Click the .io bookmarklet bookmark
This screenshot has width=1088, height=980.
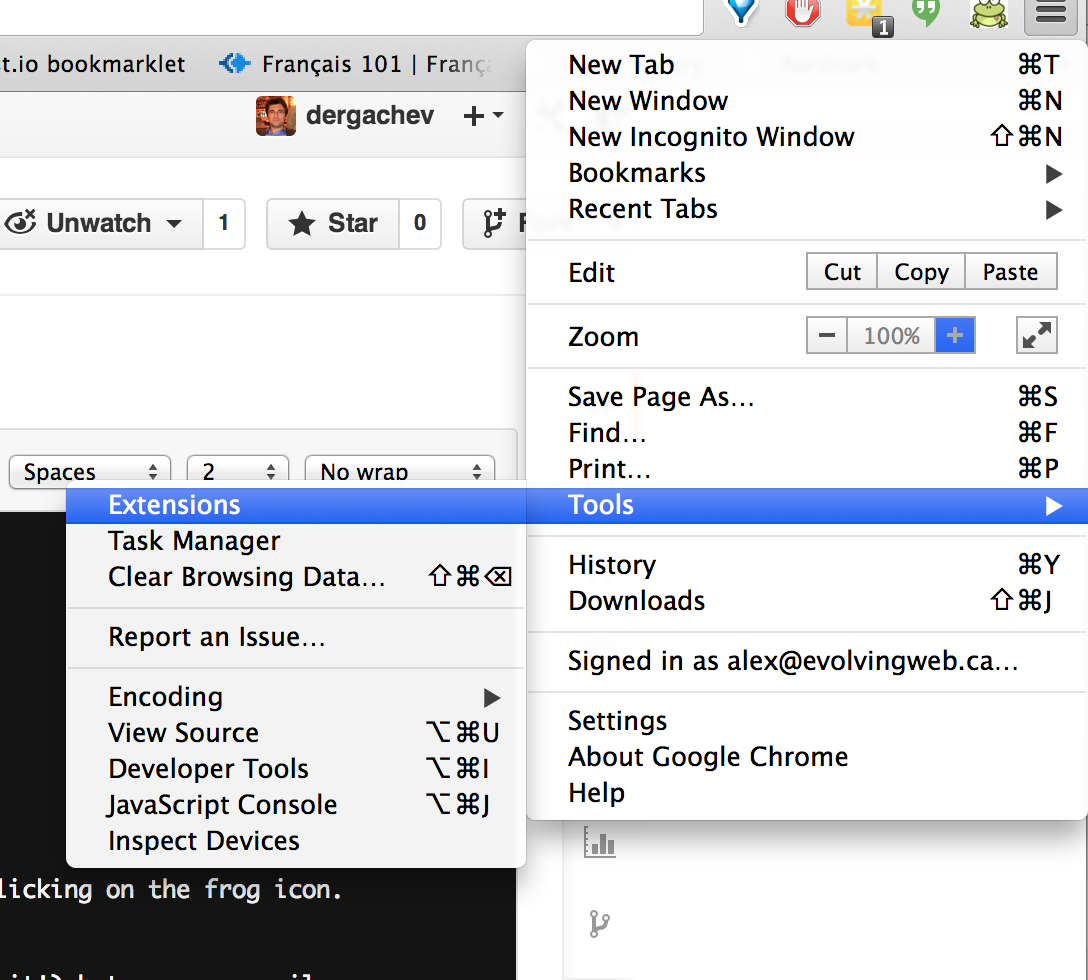(x=93, y=65)
